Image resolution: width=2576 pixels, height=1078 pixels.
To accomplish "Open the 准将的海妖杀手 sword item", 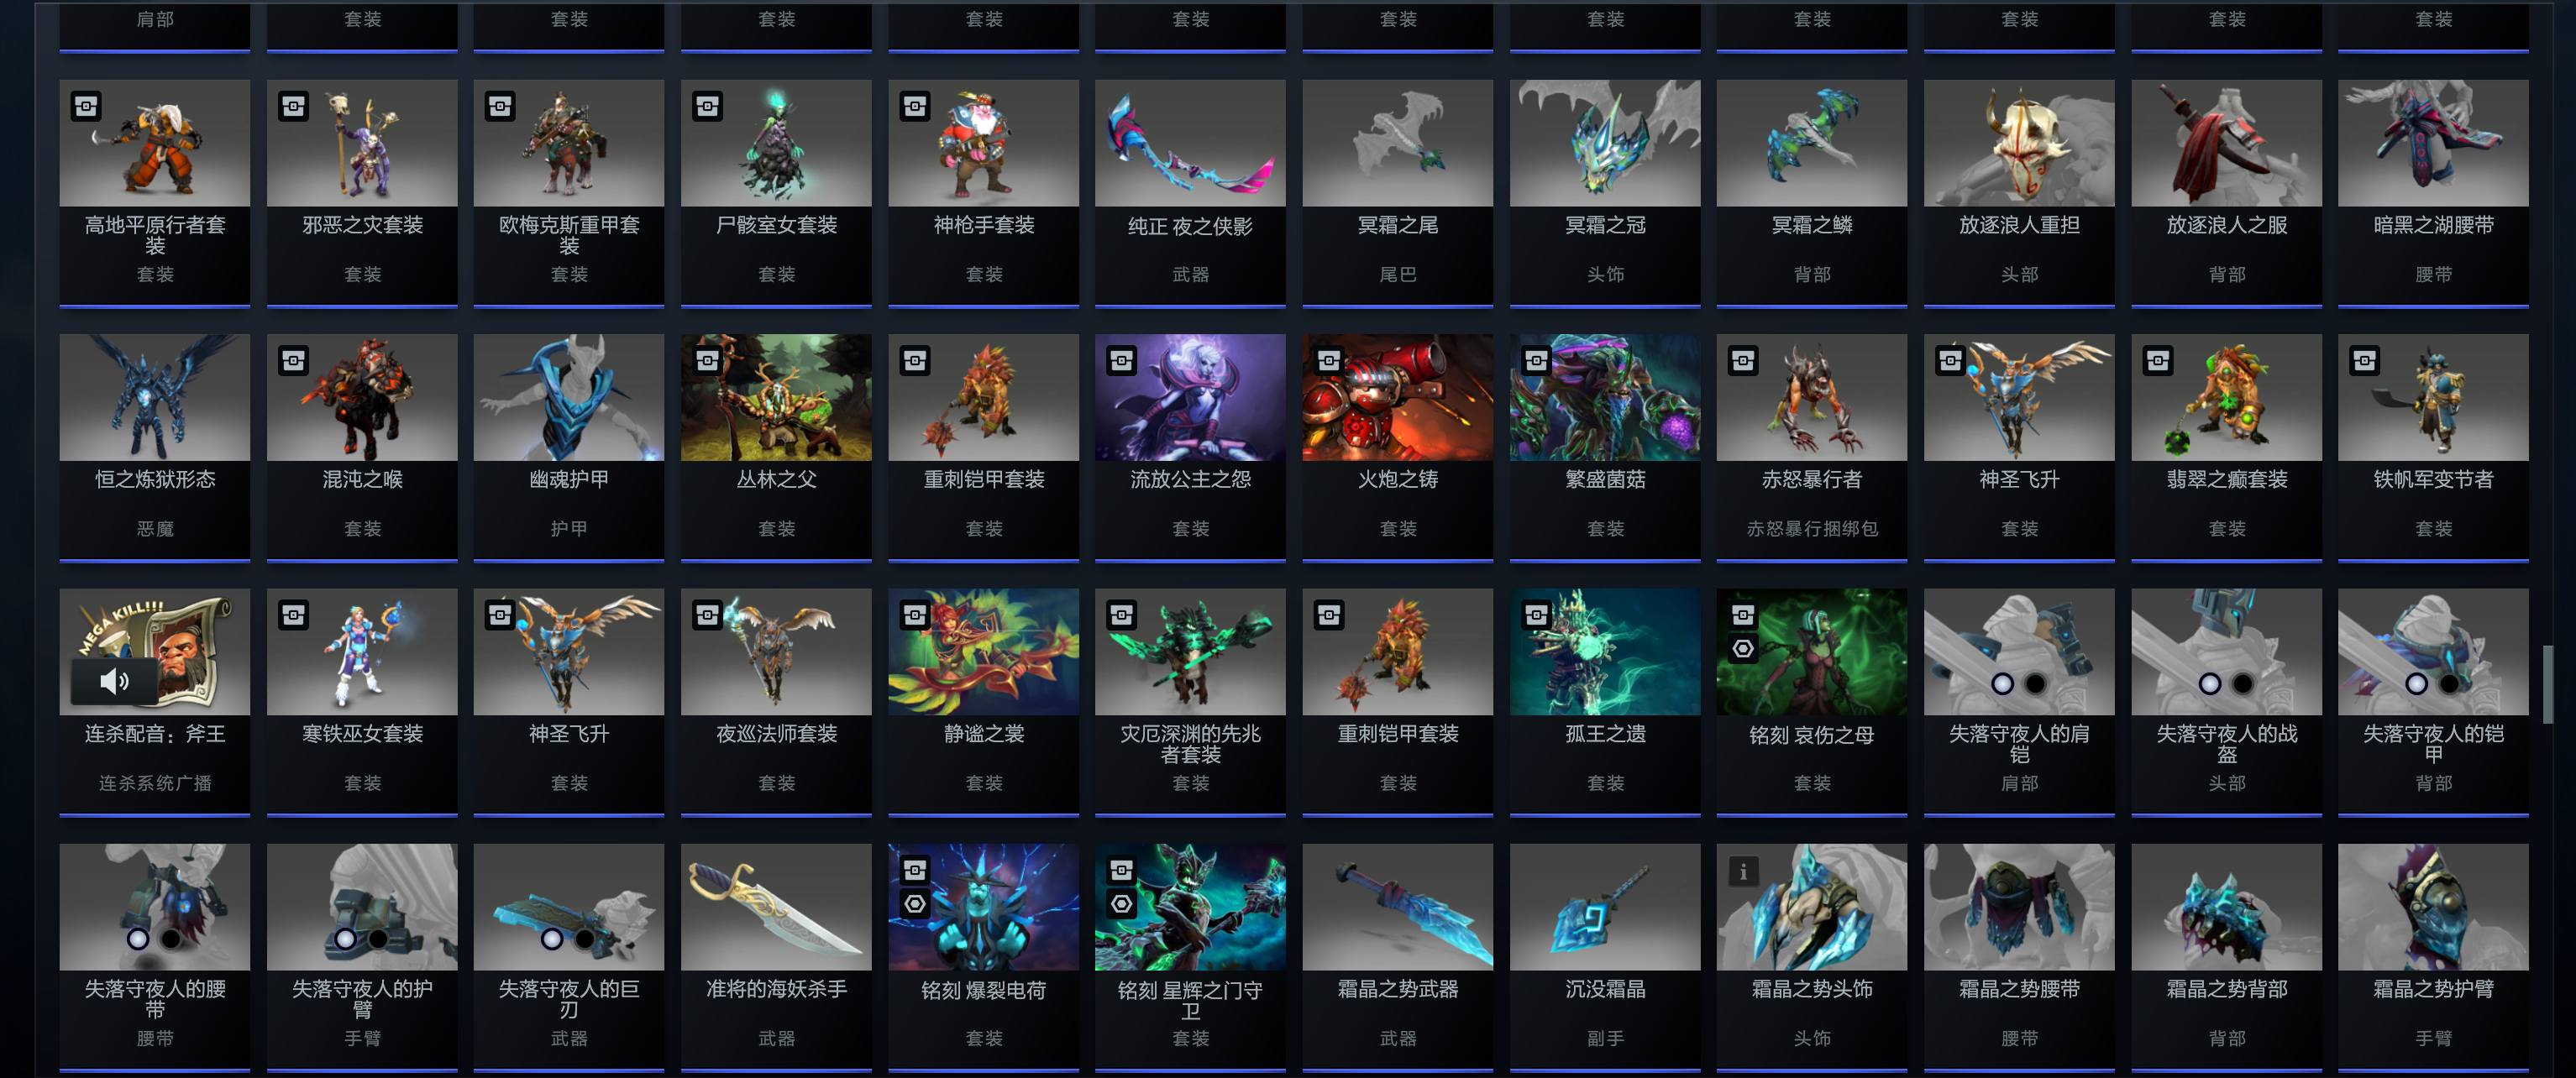I will 776,956.
